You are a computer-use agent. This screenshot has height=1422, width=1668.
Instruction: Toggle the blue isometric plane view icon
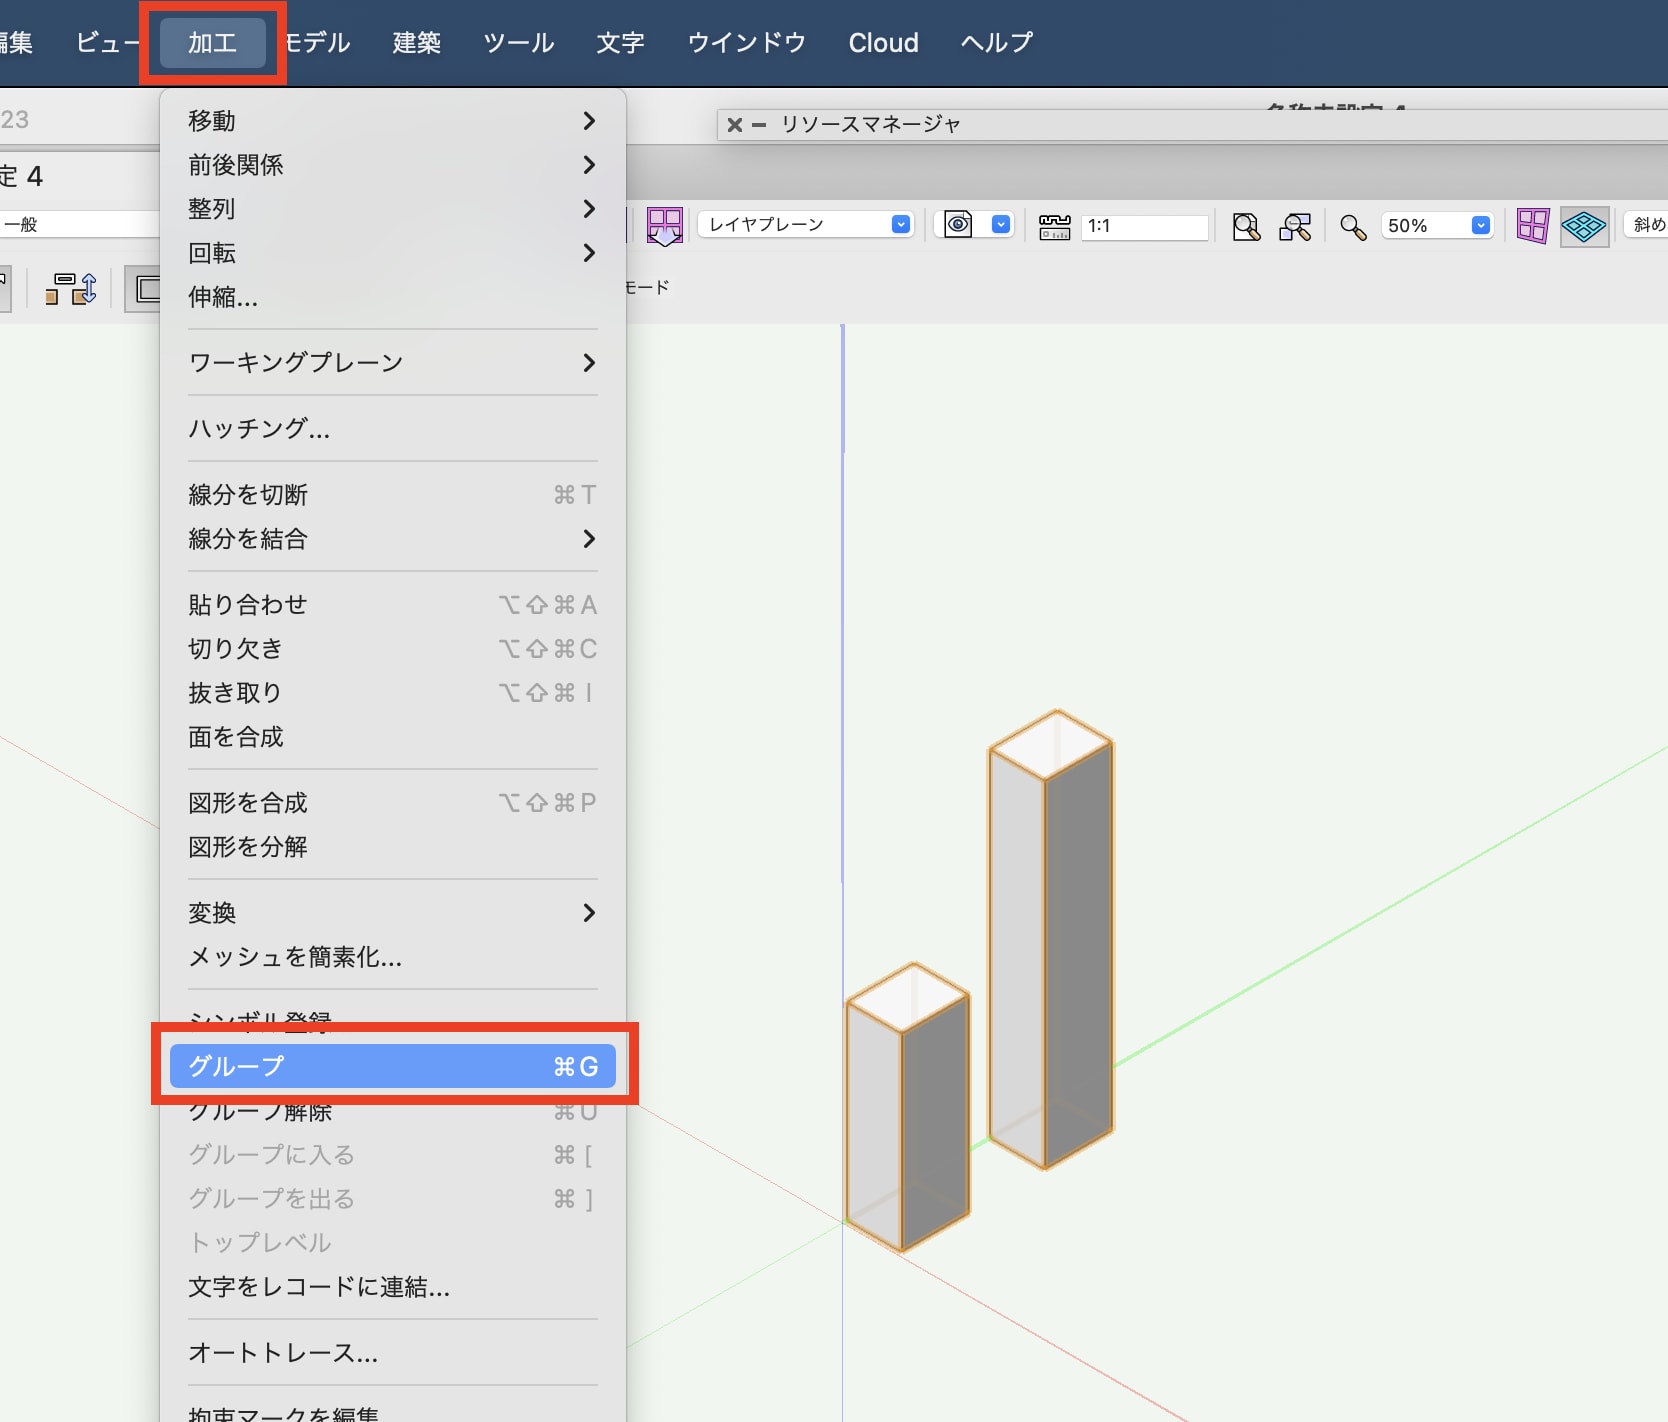[x=1584, y=226]
